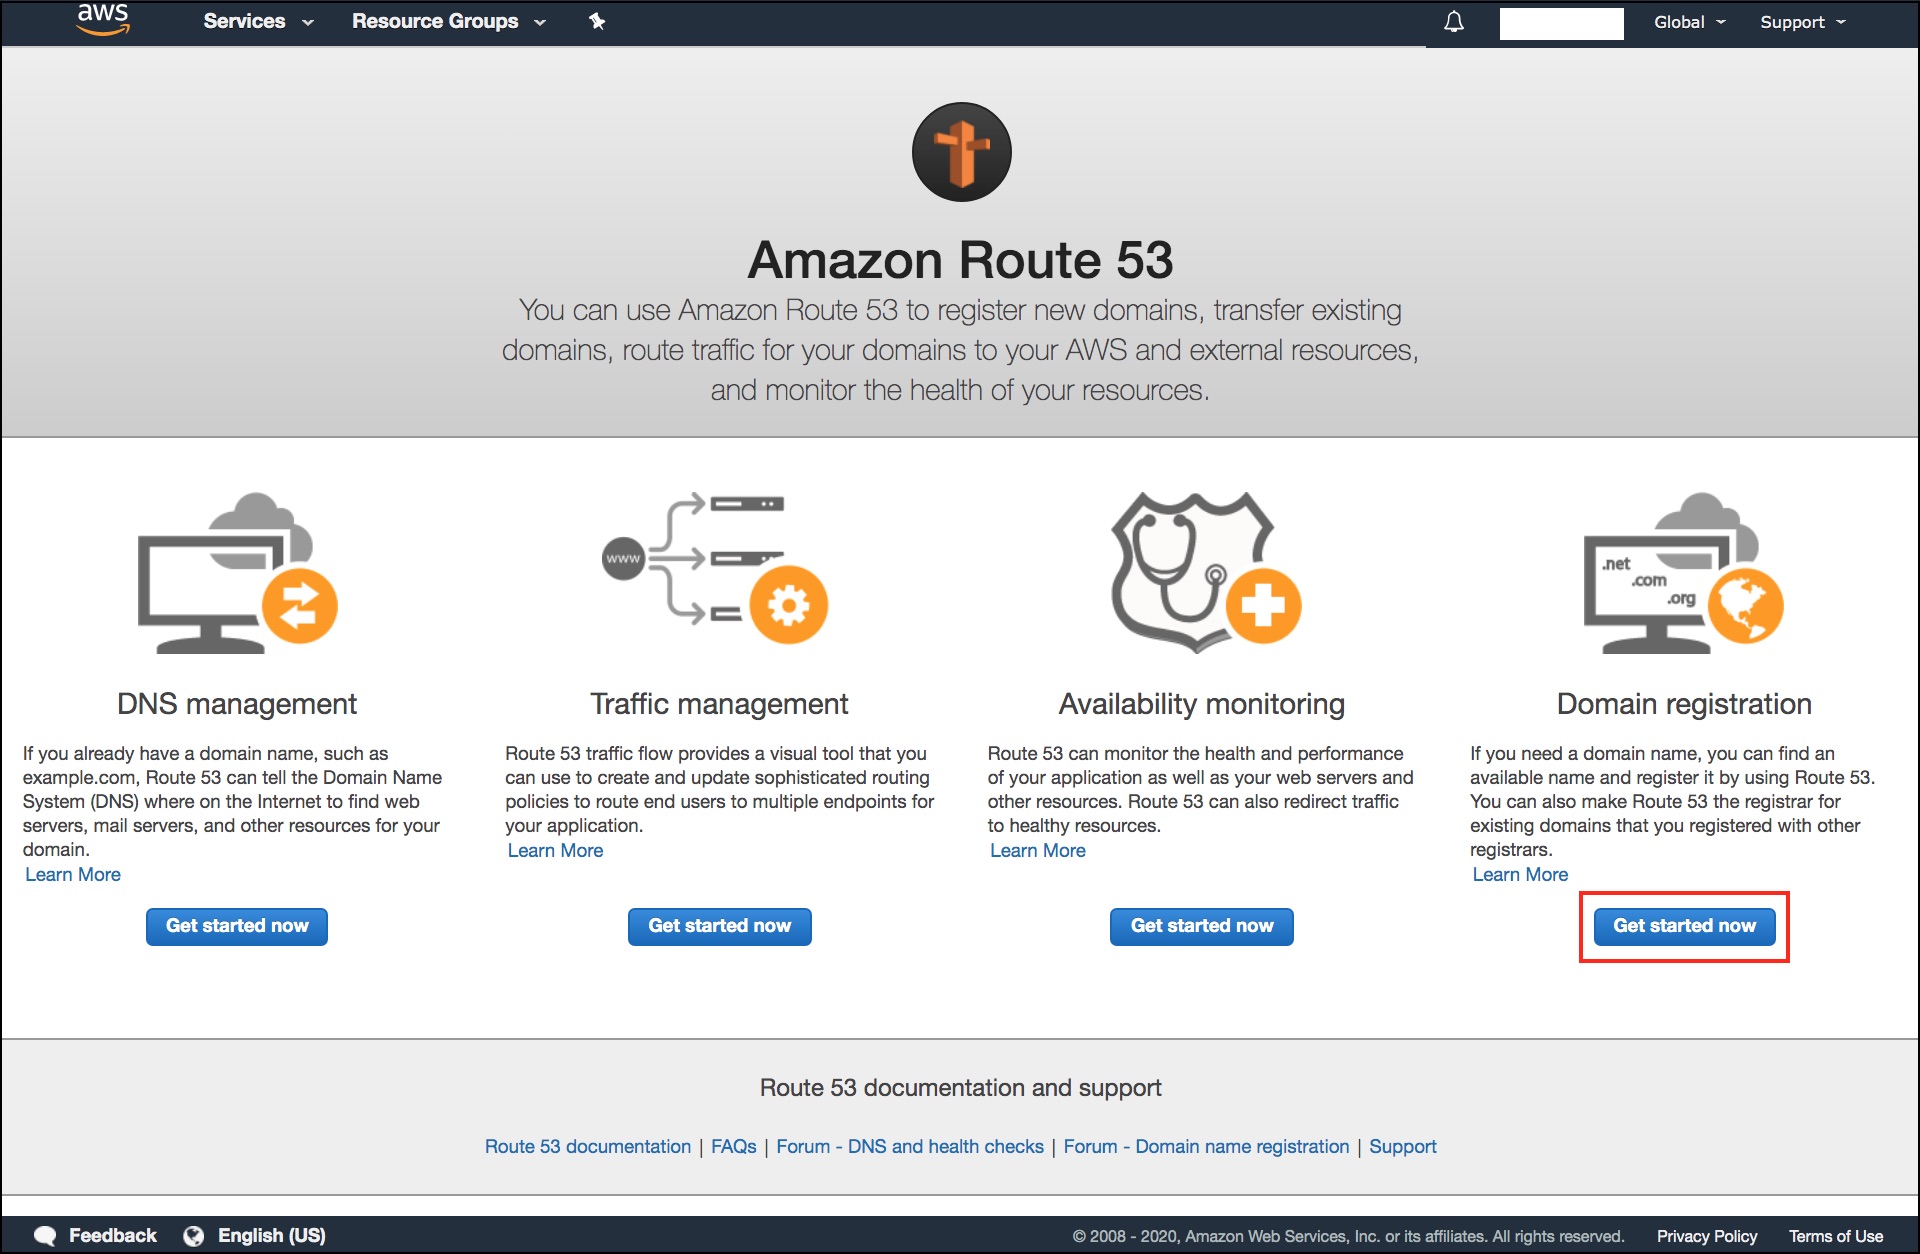
Task: Open the FAQs link
Action: pos(733,1146)
